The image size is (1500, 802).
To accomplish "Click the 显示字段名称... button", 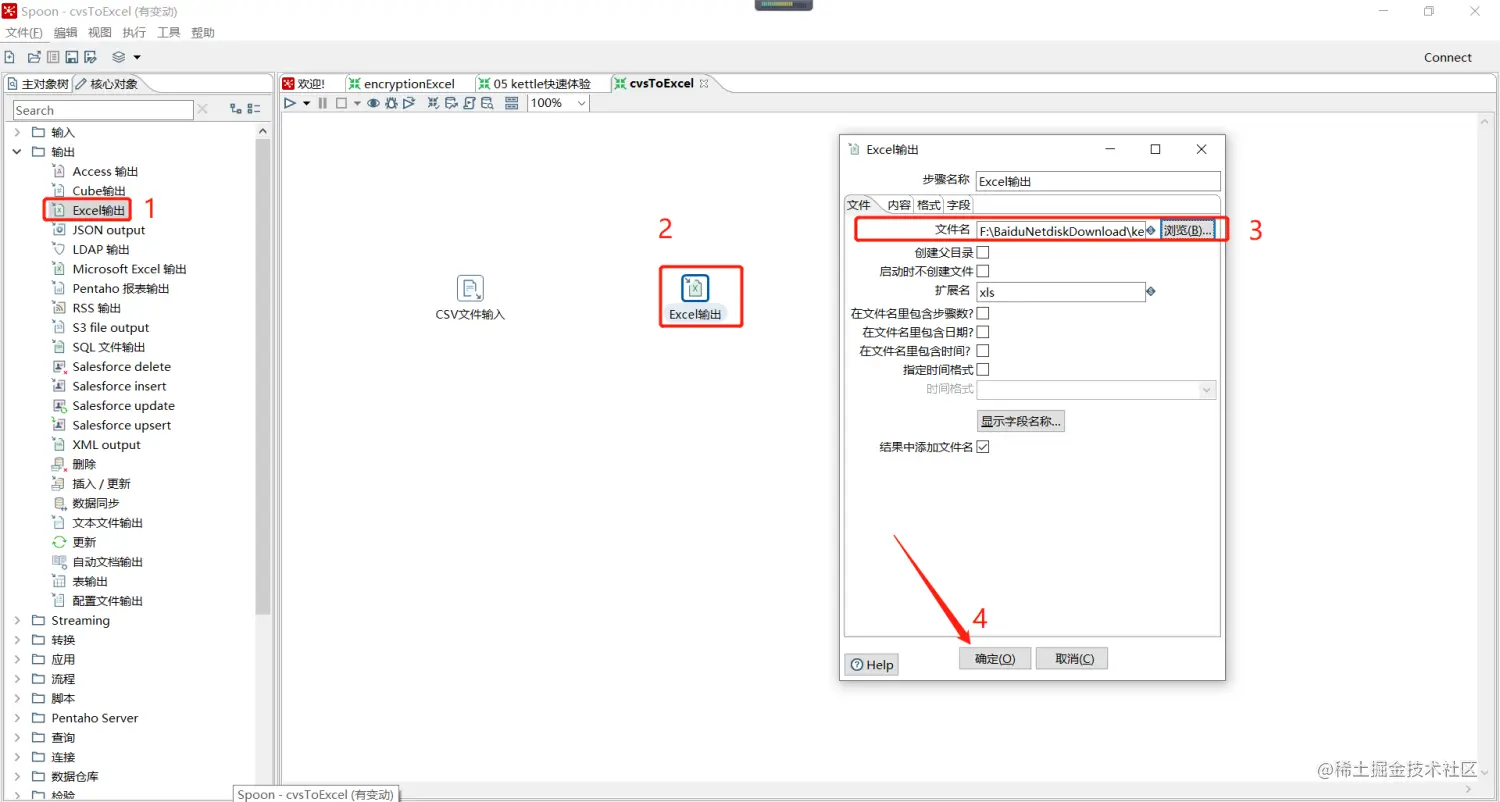I will point(1021,421).
